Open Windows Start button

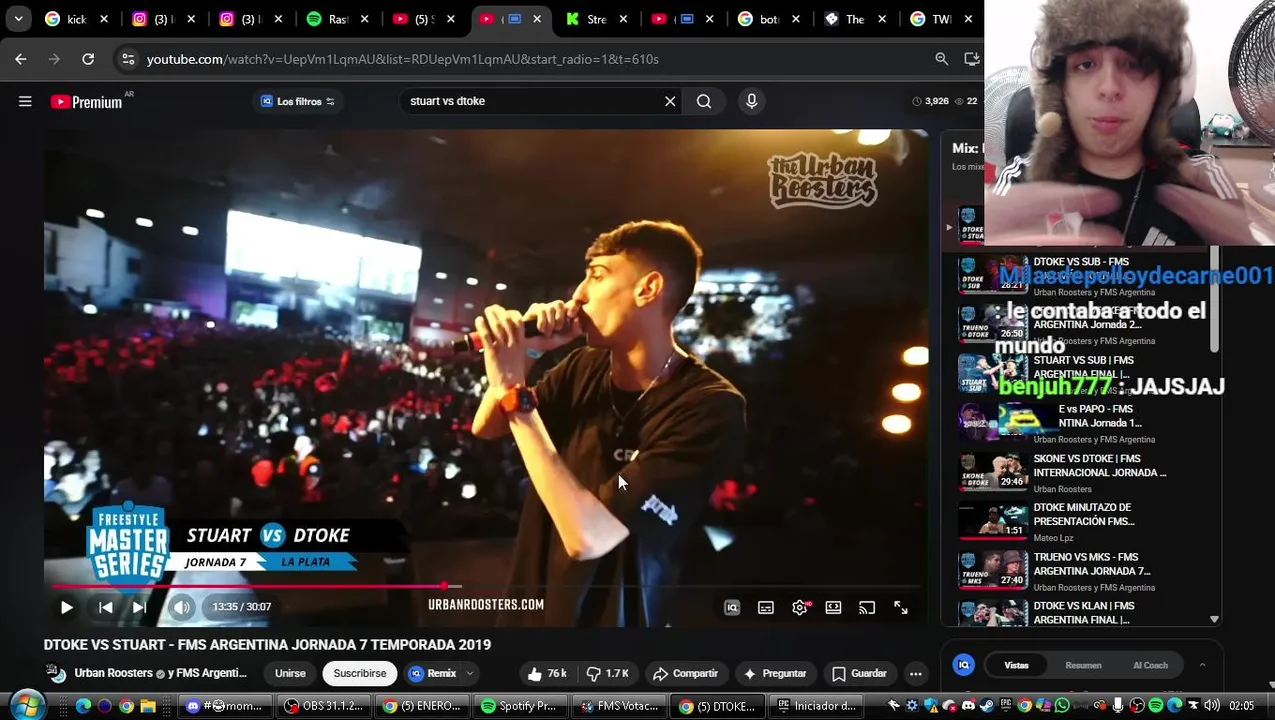(28, 706)
